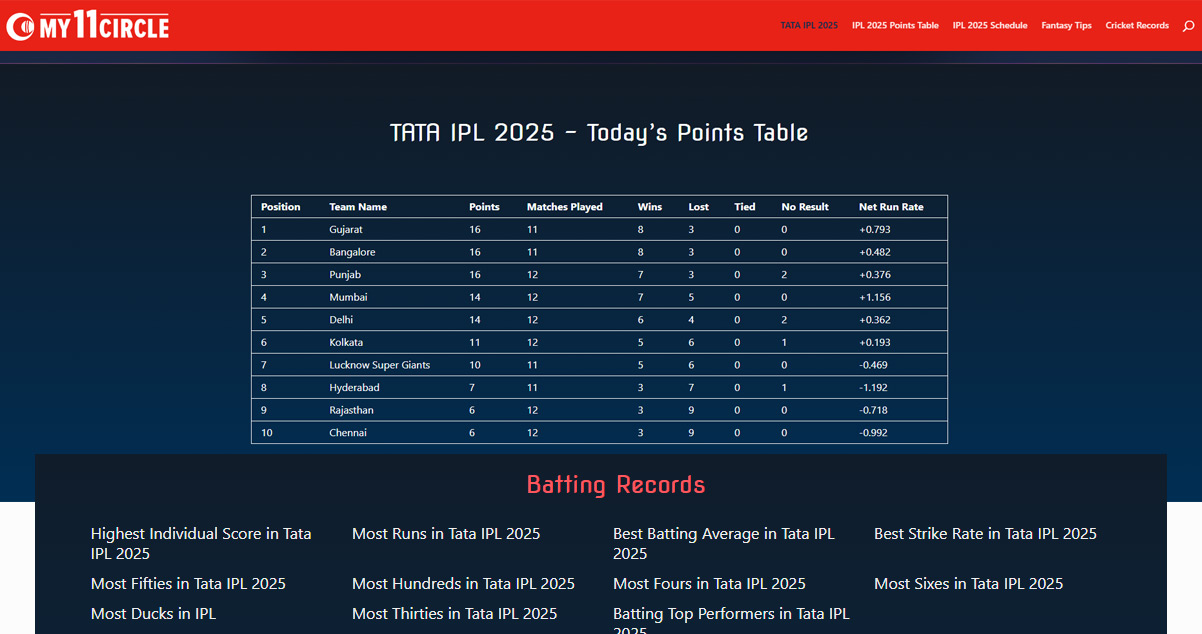Open Batting Top Performers in Tata IPL link
This screenshot has height=634, width=1202.
coord(731,620)
